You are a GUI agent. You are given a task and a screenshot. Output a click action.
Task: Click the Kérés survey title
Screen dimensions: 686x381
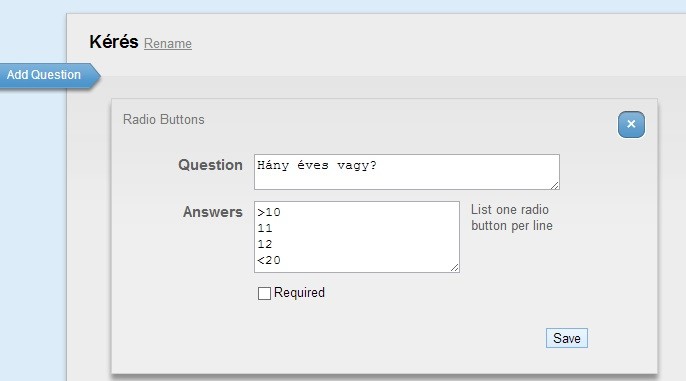(x=114, y=42)
